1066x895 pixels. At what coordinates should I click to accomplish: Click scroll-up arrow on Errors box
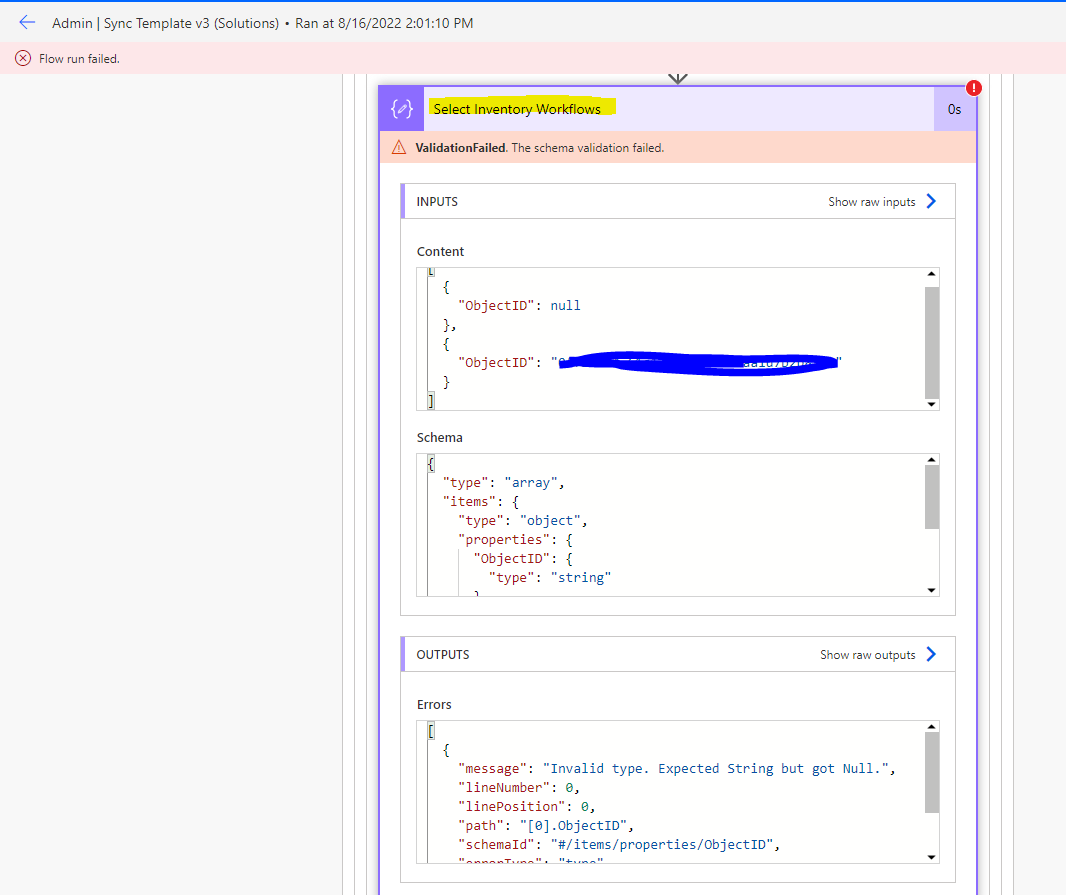[x=931, y=726]
